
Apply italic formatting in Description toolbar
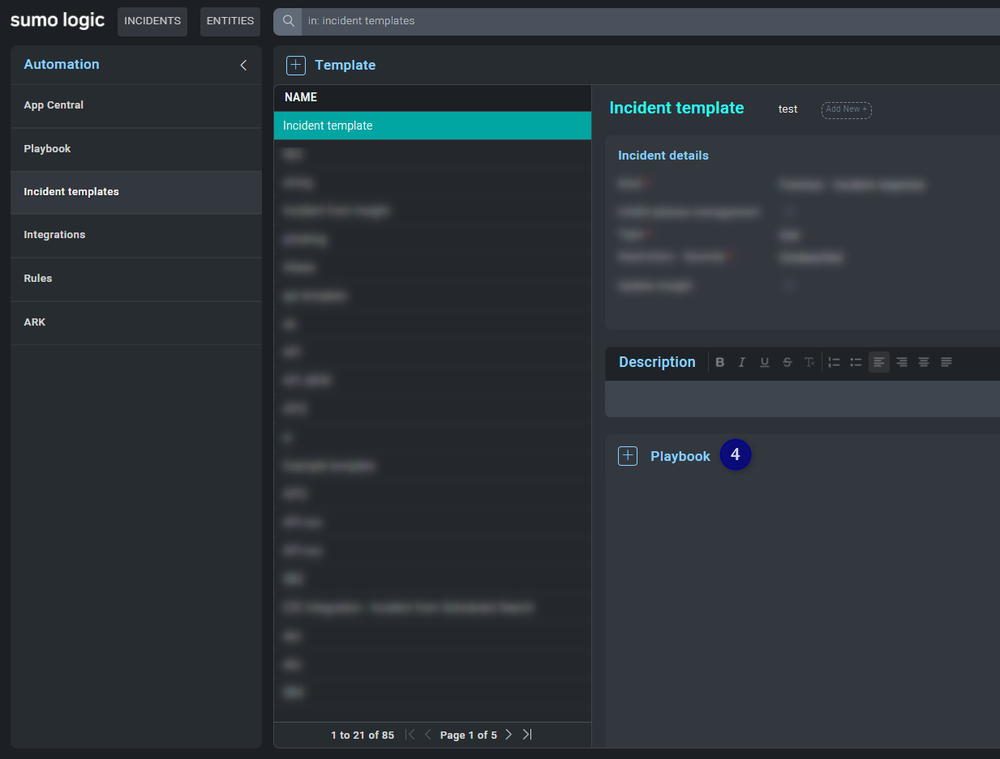point(742,362)
